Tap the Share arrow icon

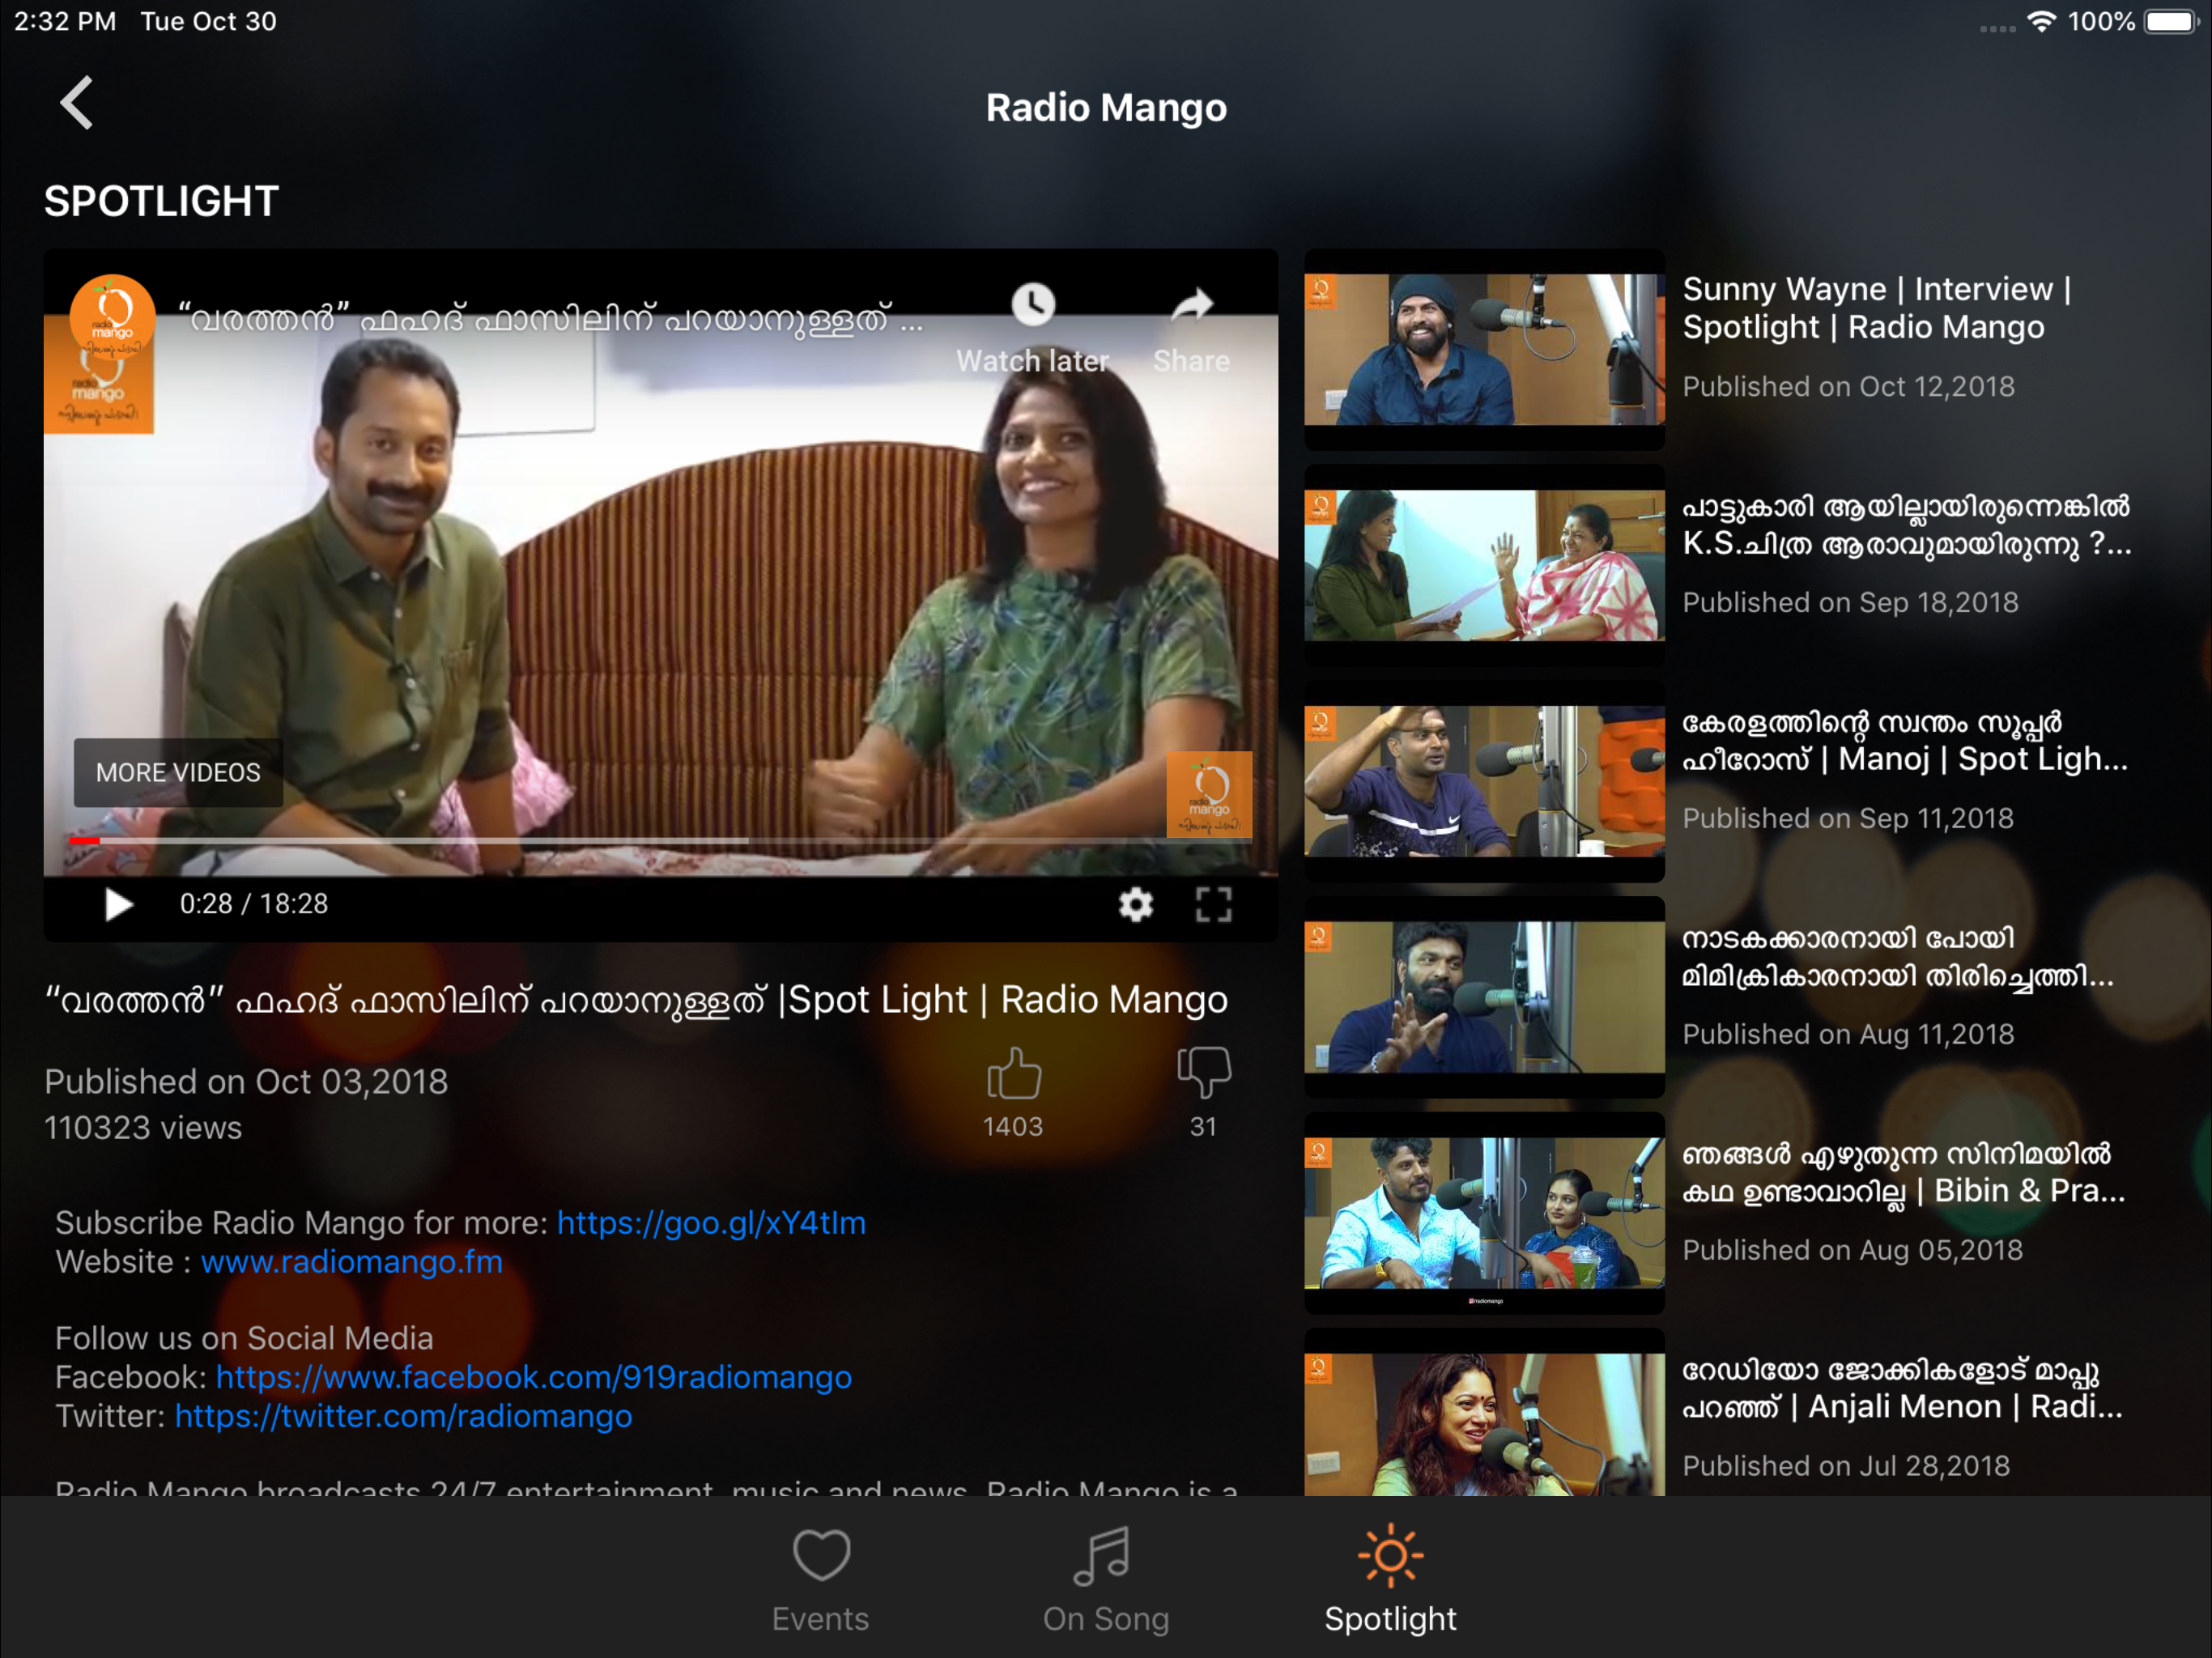pos(1191,305)
